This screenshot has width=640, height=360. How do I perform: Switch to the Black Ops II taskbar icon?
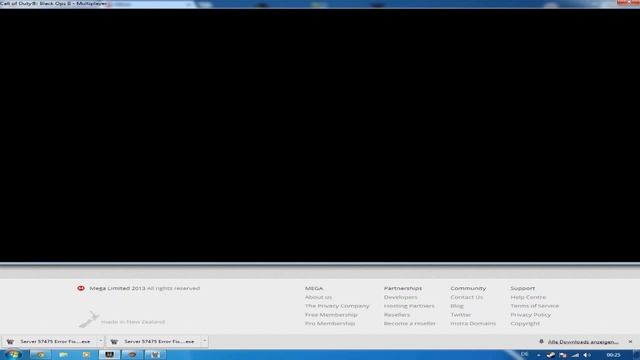click(x=109, y=355)
